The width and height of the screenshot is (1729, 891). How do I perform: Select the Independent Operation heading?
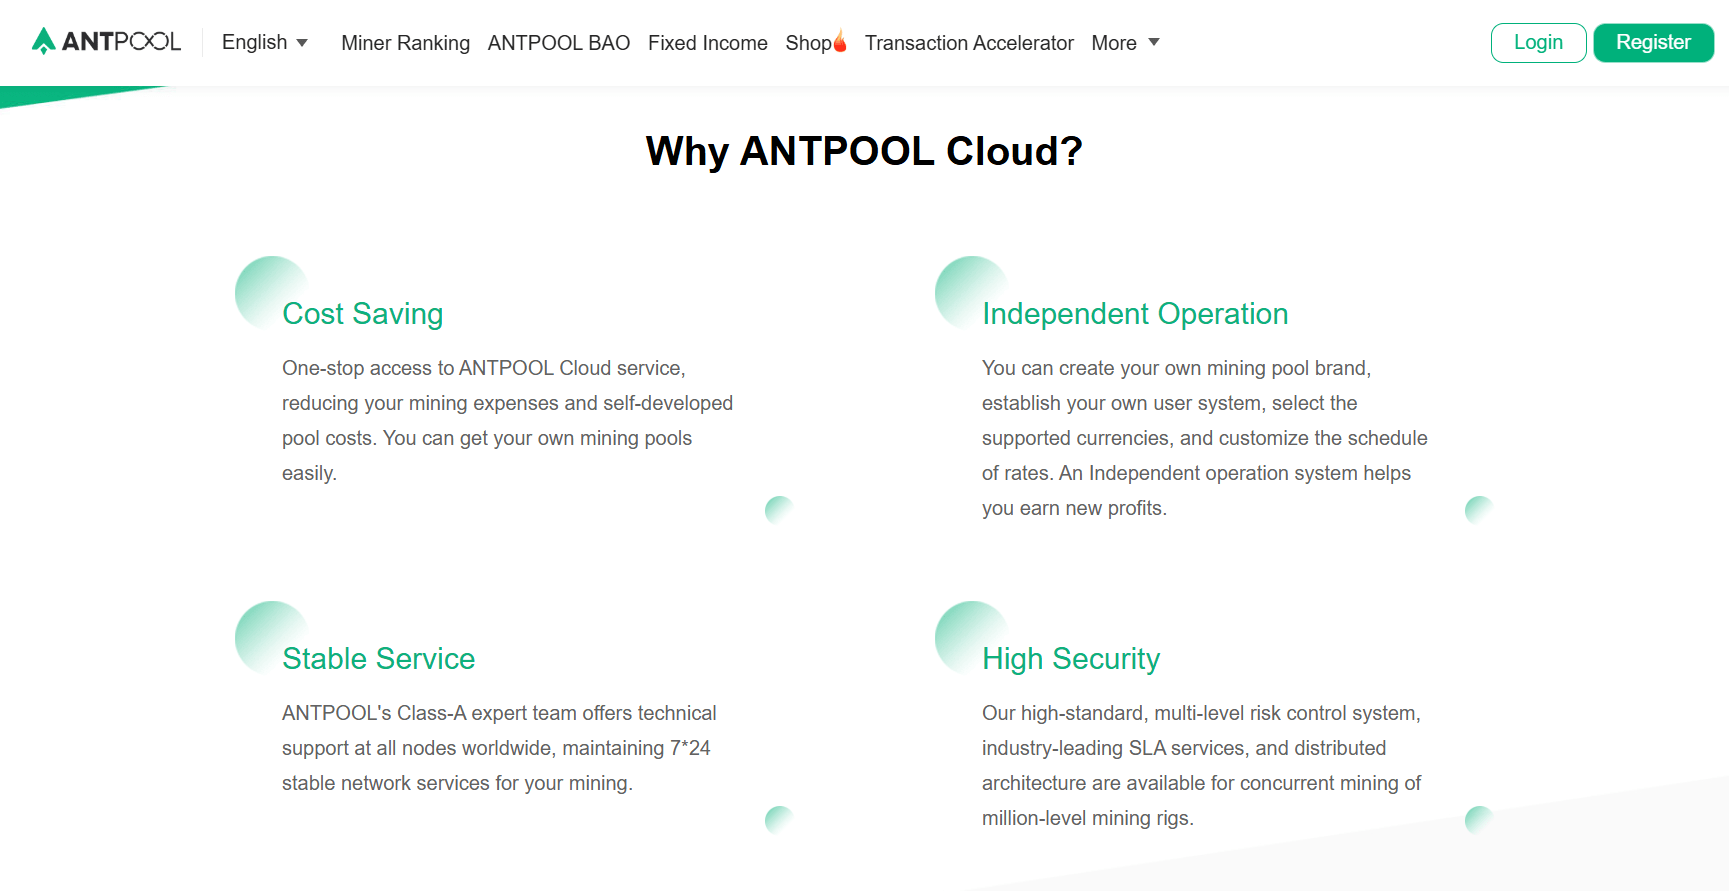pyautogui.click(x=1135, y=314)
